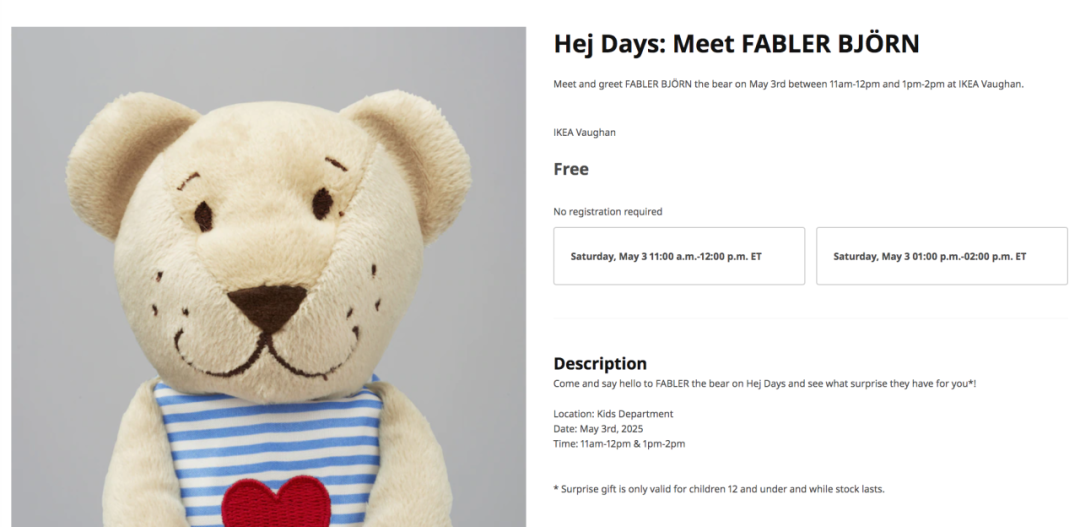The height and width of the screenshot is (527, 1080).
Task: Open the FABLER BJÖRN teddy bear image
Action: (x=269, y=277)
